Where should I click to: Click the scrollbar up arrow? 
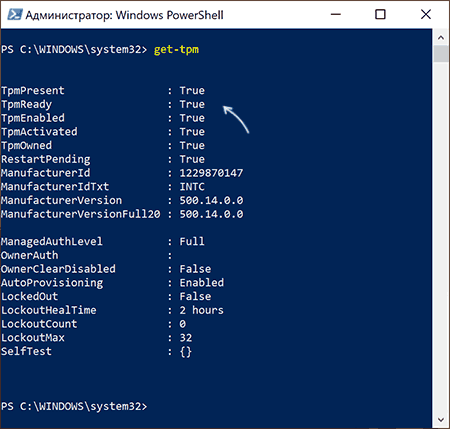[x=441, y=38]
